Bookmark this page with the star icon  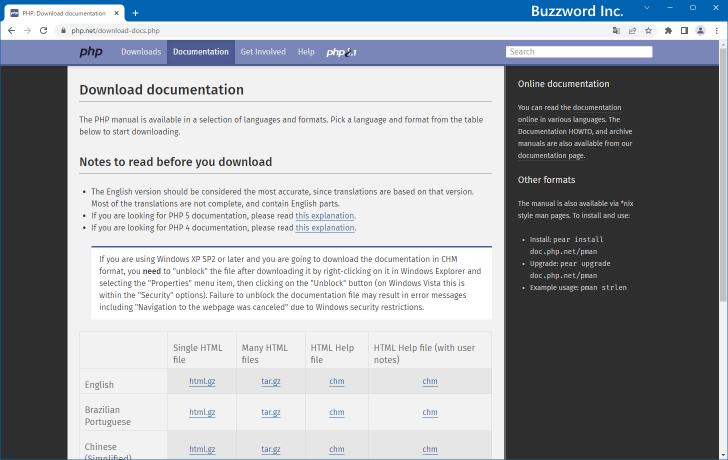tap(649, 31)
